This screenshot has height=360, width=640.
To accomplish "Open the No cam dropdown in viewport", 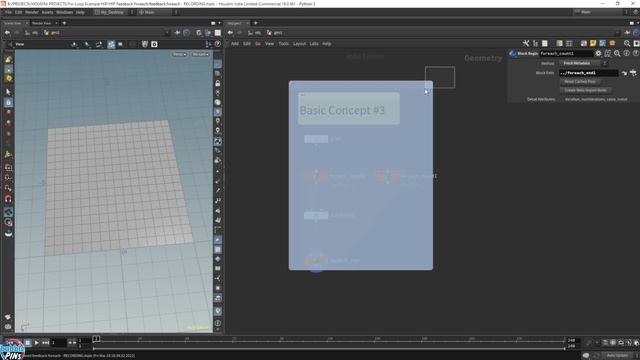I will click(200, 54).
